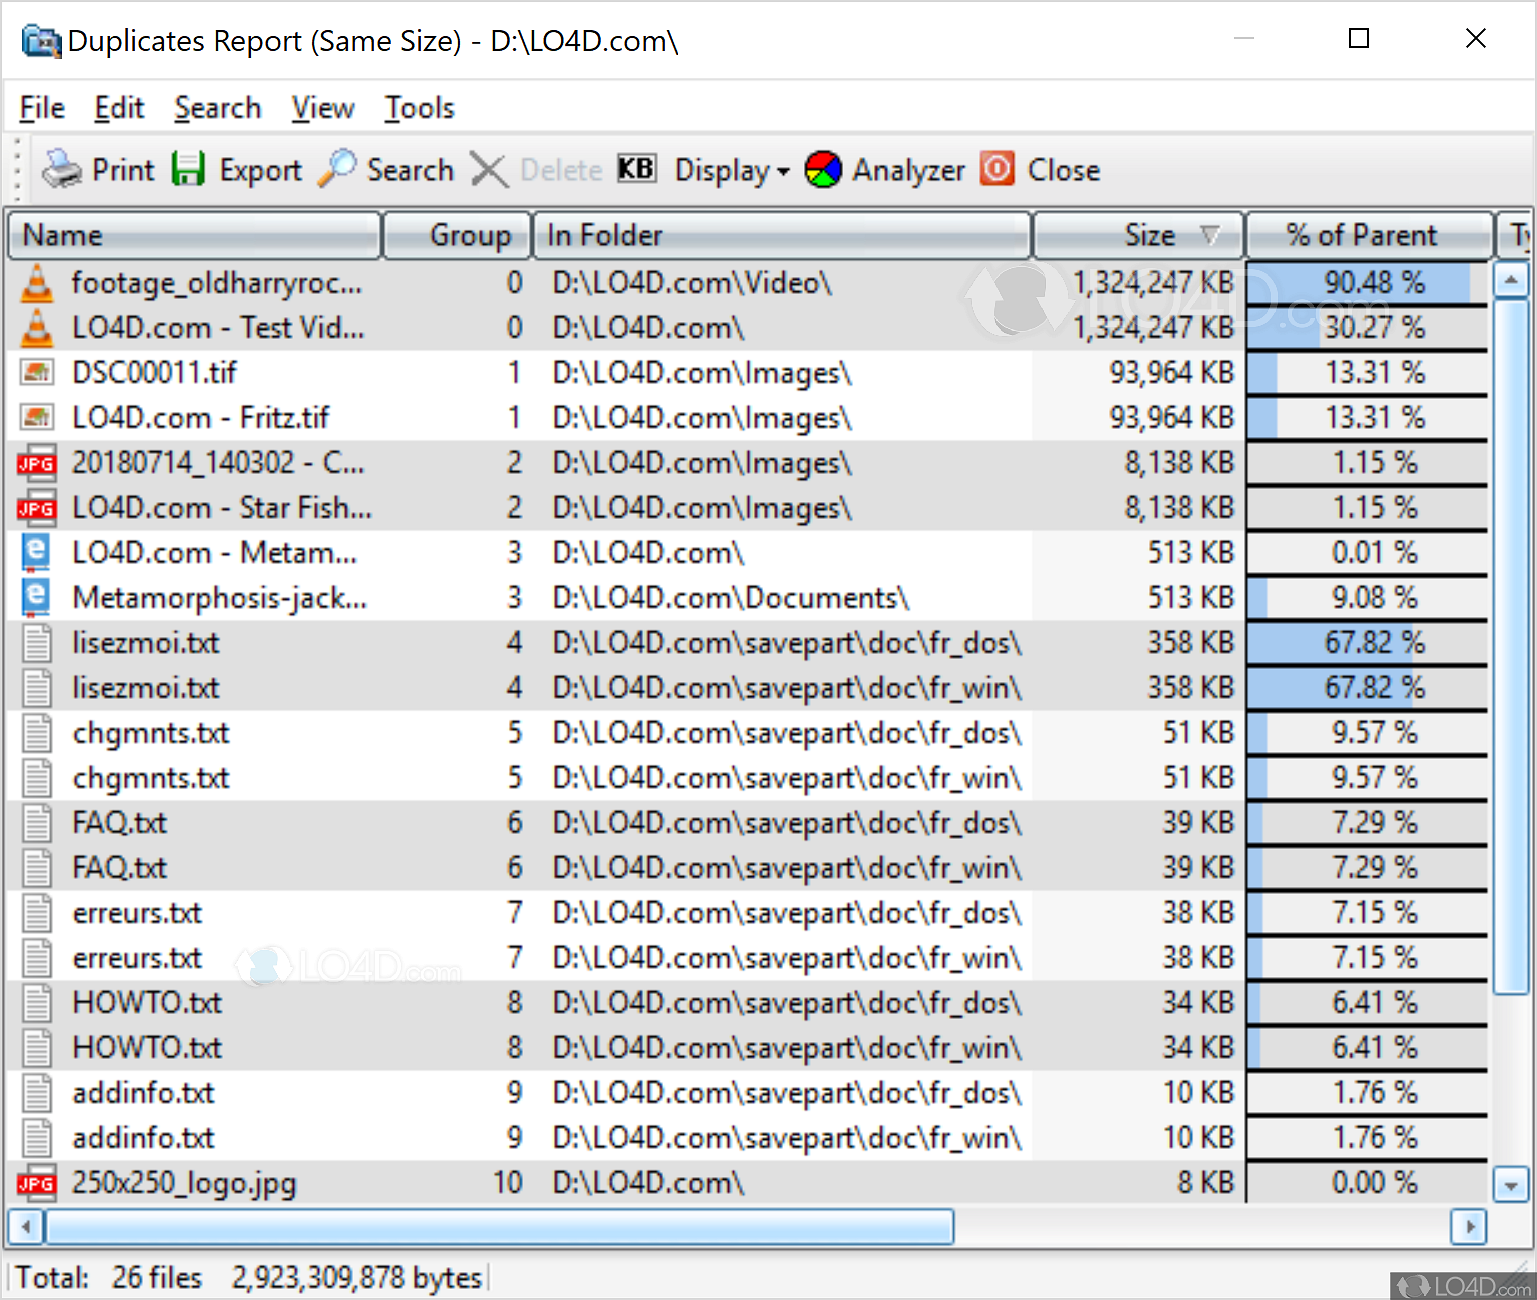Open the Analyzer pie chart tool
Viewport: 1537px width, 1300px height.
[823, 169]
